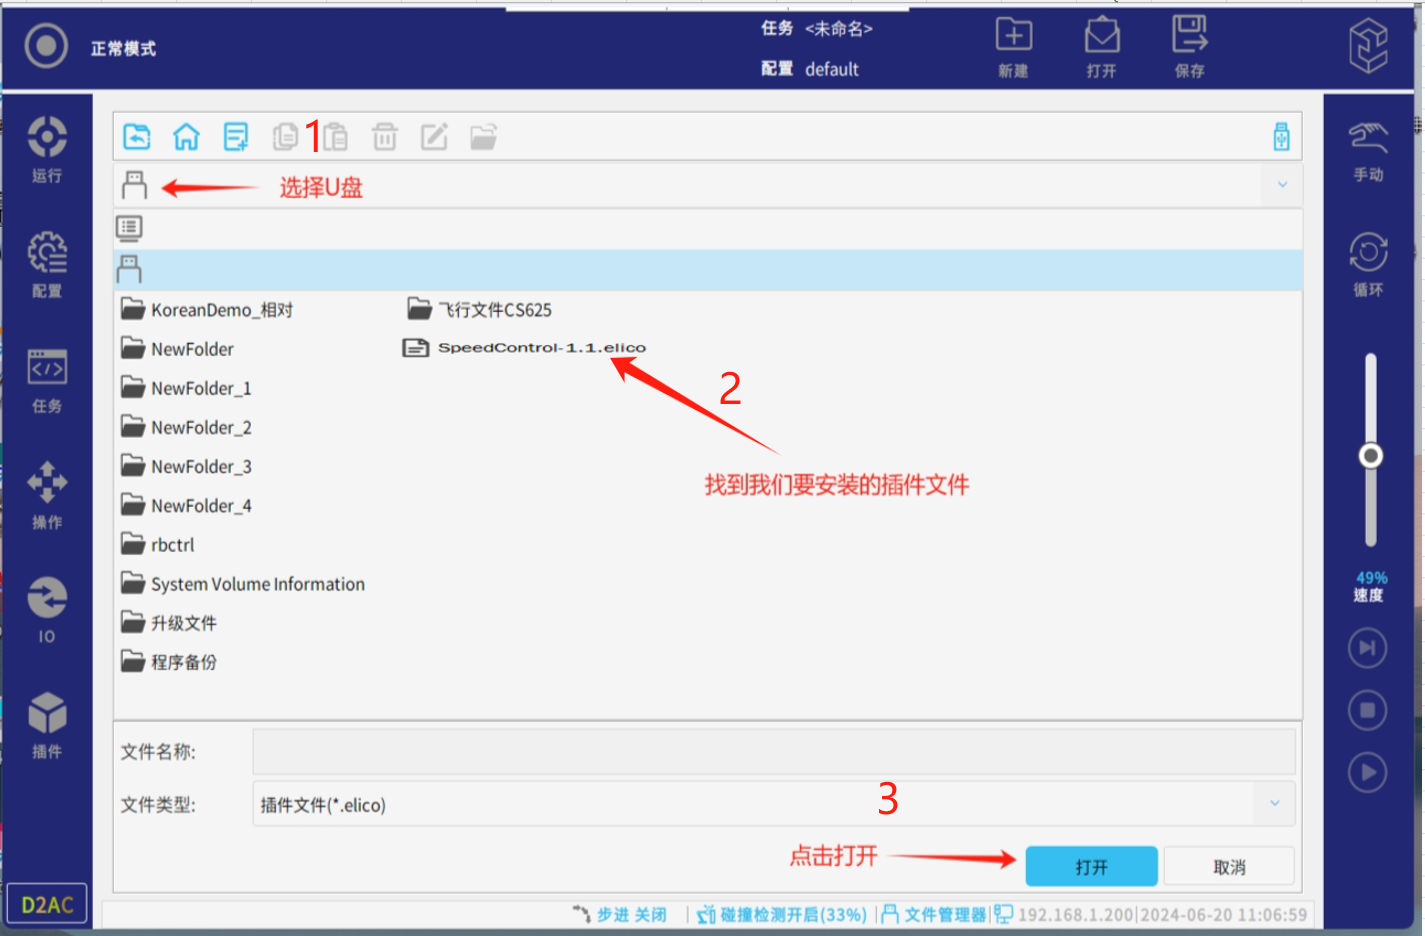Click the 取消 cancel button

point(1229,867)
